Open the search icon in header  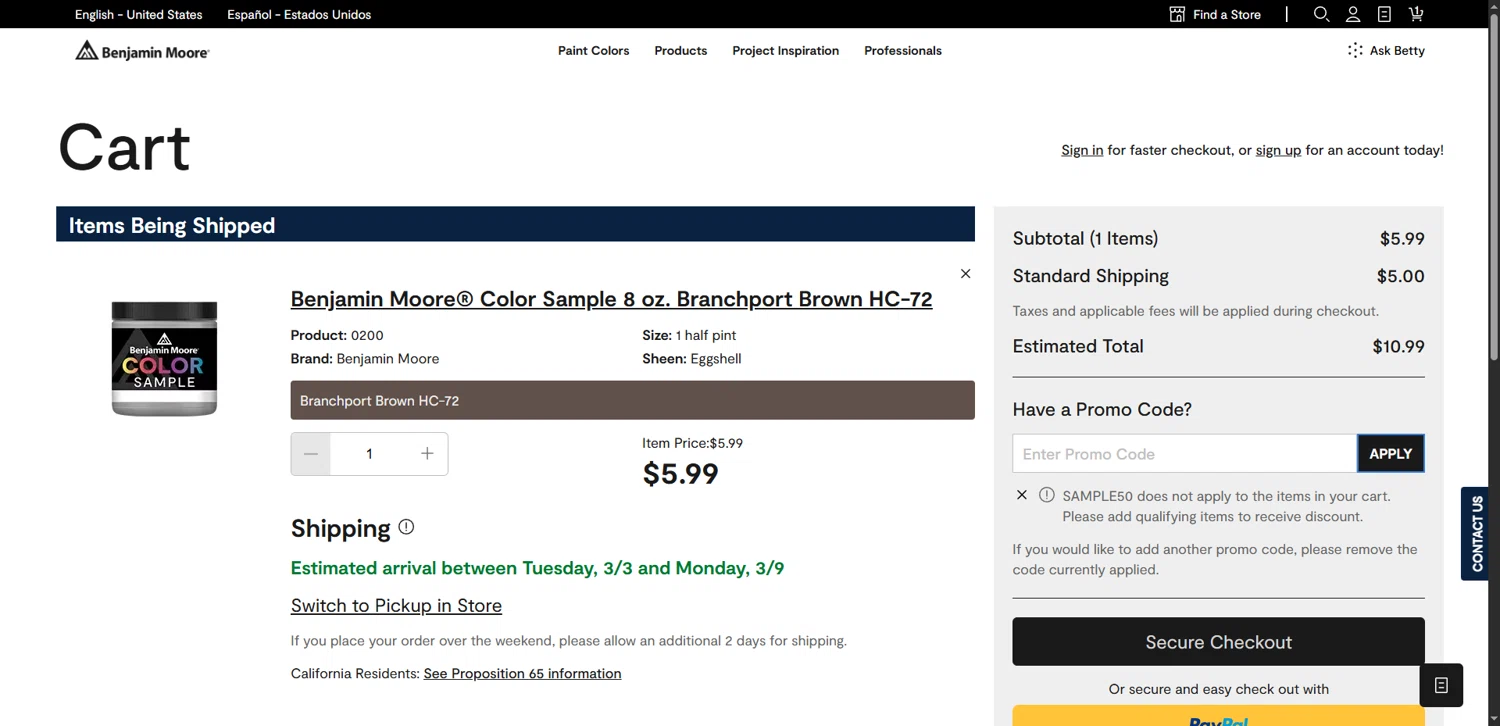1321,14
